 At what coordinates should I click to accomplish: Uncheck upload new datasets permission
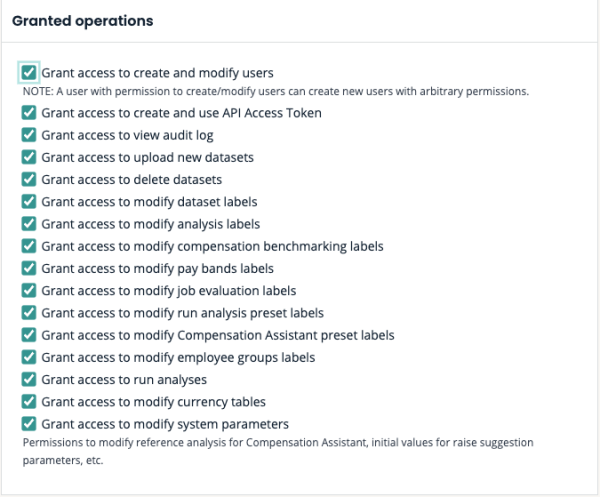point(29,157)
